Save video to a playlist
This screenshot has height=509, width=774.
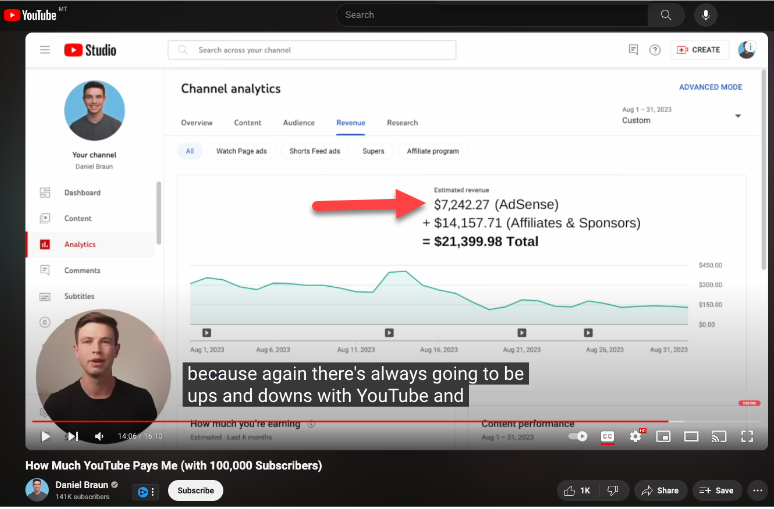pos(717,491)
